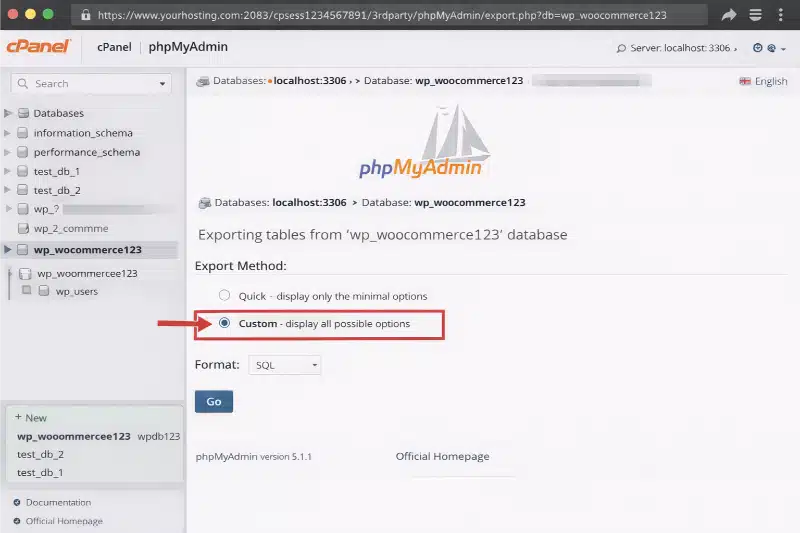Expand the test_db_1 tree node
Viewport: 800px width, 533px height.
click(7, 171)
